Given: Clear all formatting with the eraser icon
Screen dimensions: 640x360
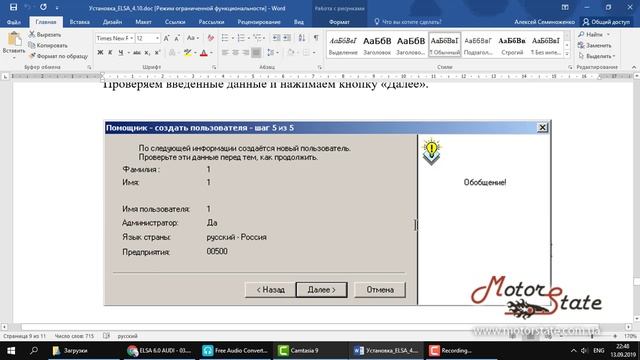Looking at the screenshot, I should point(210,38).
